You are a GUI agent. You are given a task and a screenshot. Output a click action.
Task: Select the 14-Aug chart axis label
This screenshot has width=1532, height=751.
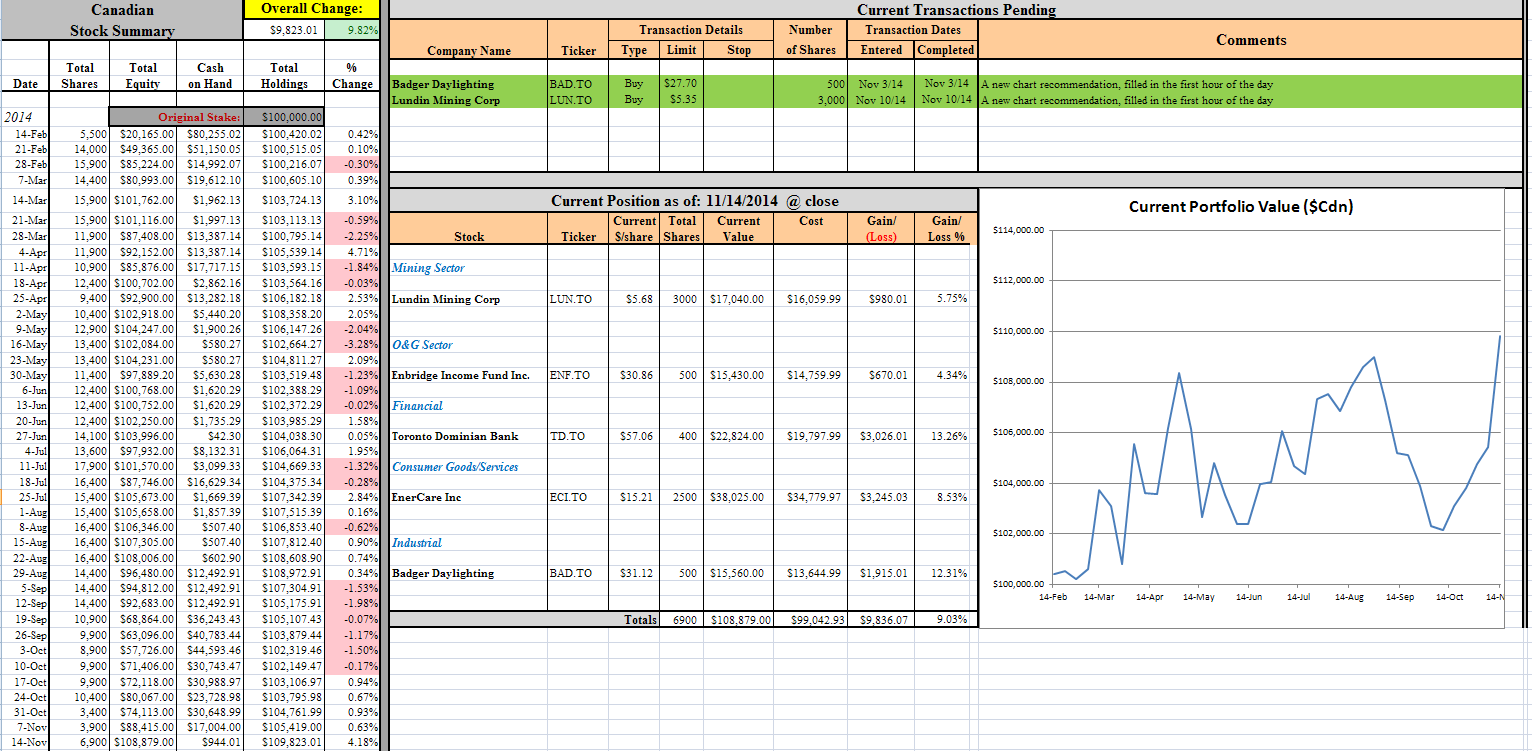coord(1349,597)
